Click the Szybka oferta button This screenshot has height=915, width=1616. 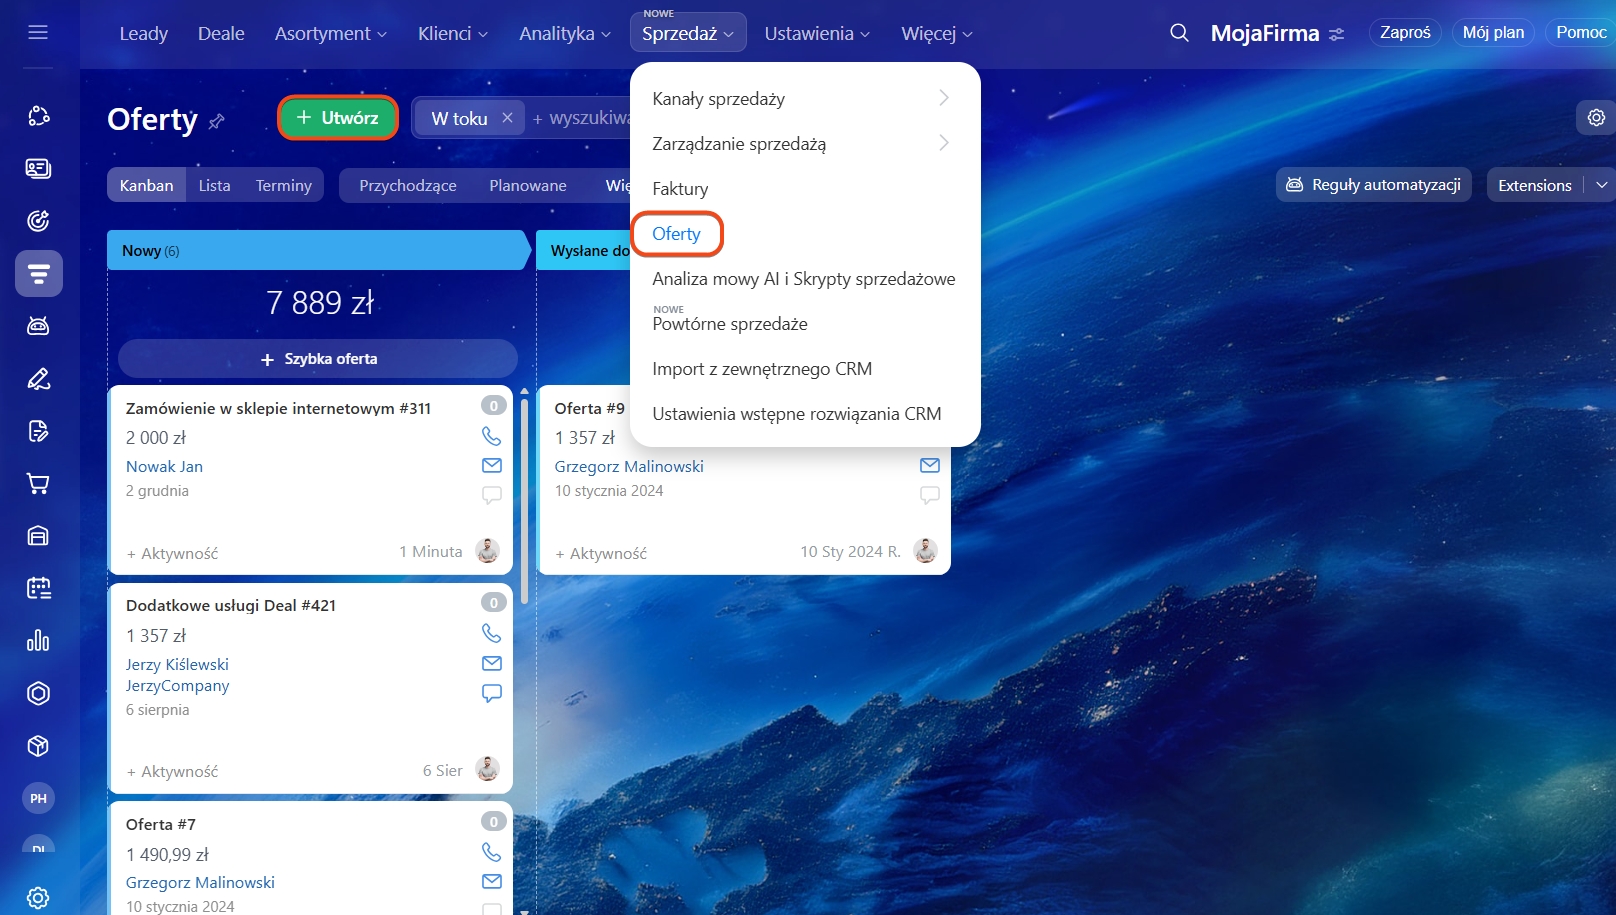(318, 359)
